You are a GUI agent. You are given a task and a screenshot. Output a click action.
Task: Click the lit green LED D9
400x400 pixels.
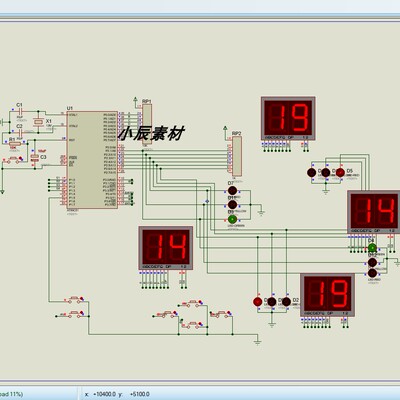pos(232,219)
